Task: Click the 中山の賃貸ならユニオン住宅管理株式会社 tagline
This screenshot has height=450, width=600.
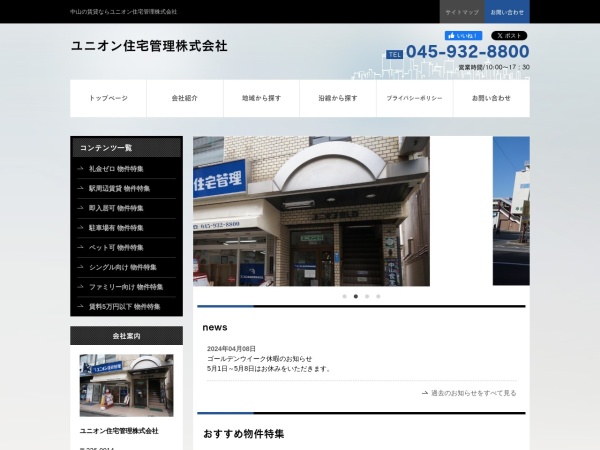Action: click(x=124, y=12)
